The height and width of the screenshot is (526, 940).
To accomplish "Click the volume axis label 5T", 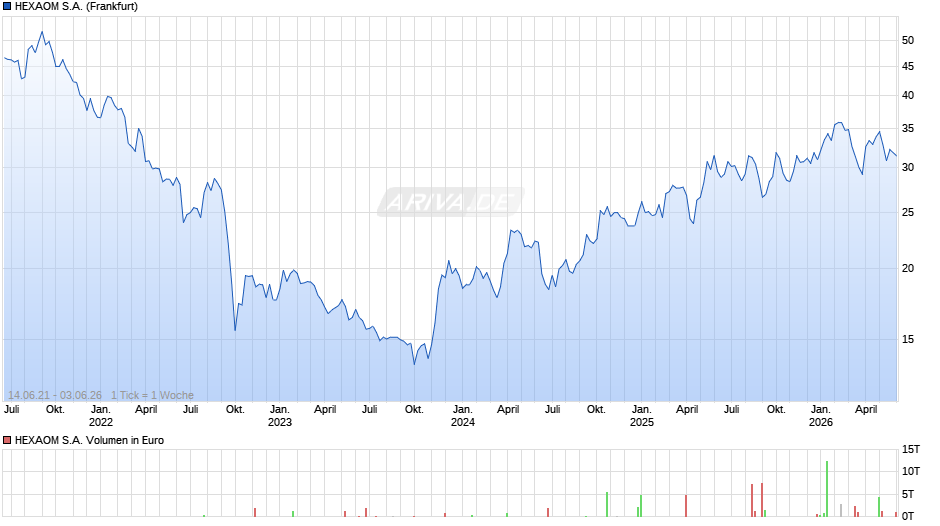I will pos(908,494).
